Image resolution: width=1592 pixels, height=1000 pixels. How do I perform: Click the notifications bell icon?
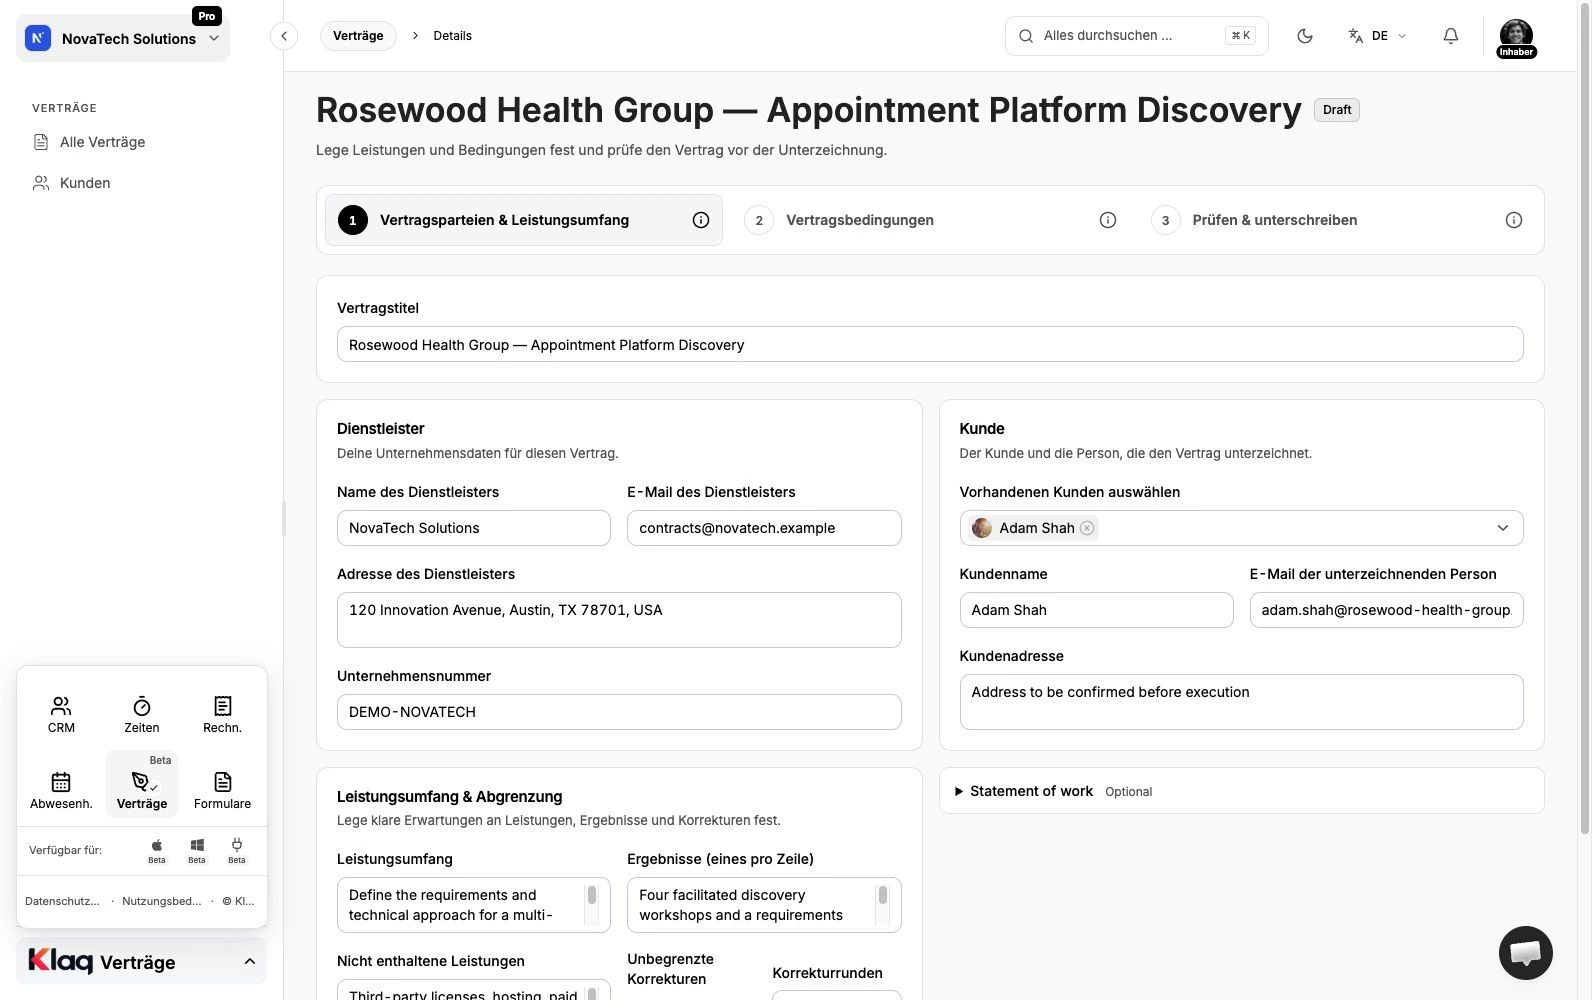(x=1450, y=36)
